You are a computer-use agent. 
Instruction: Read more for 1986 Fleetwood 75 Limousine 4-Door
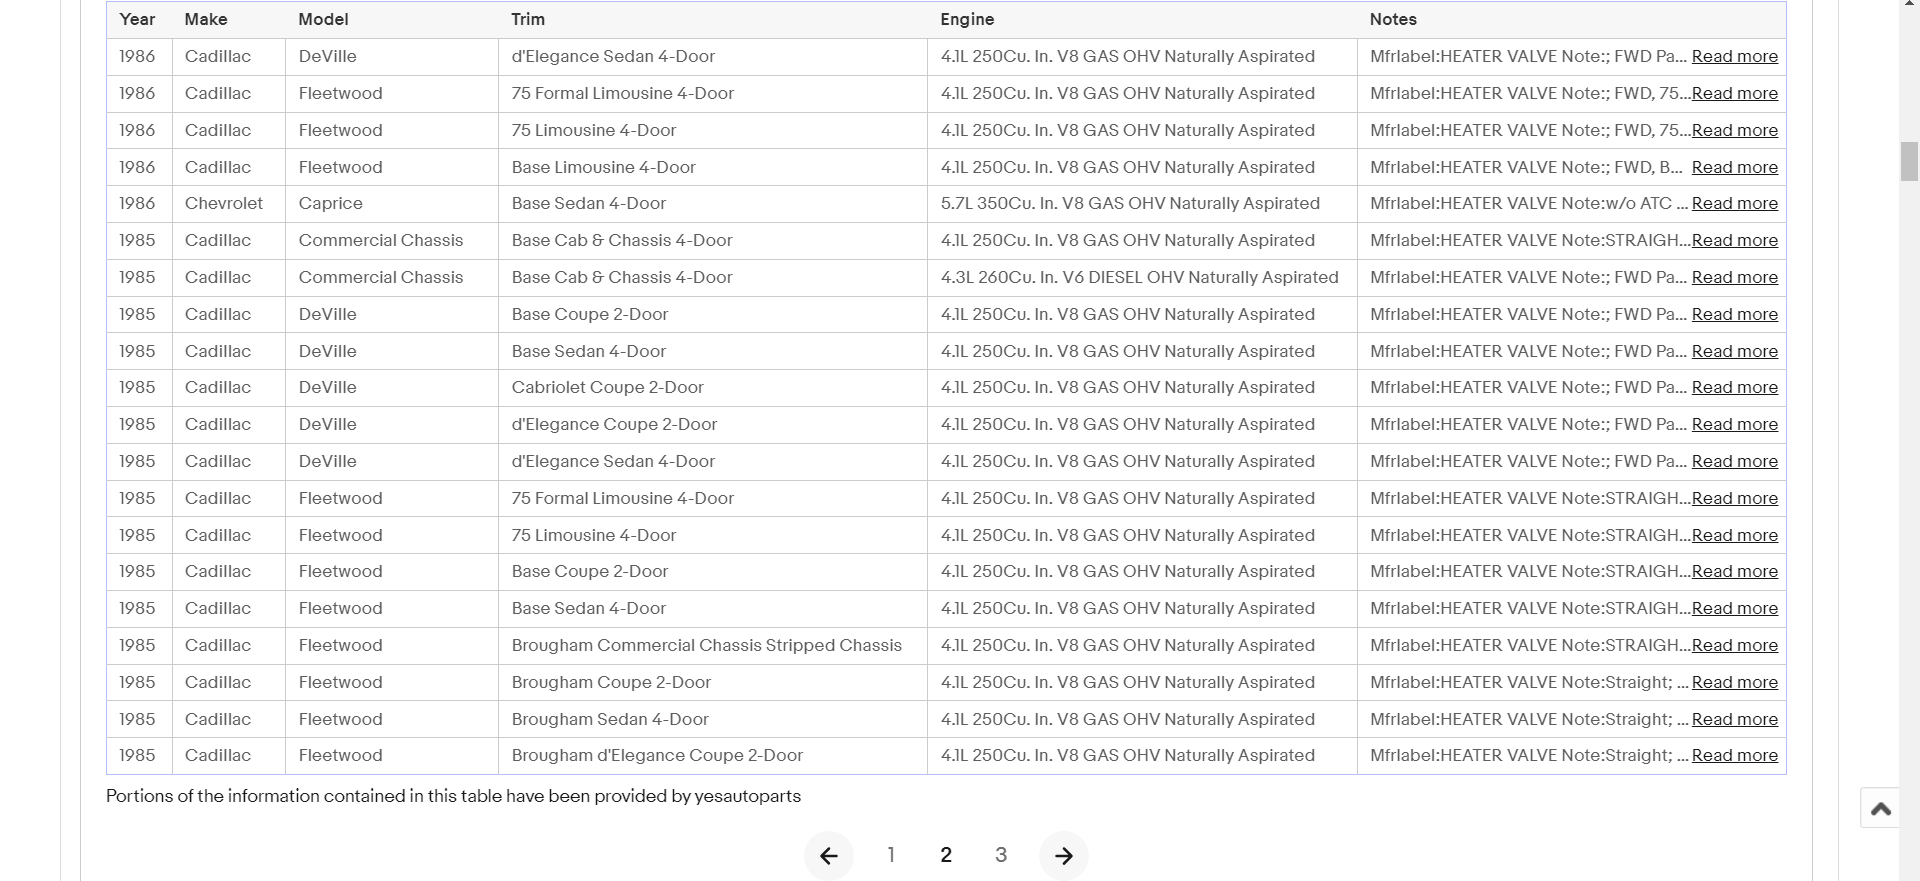(x=1735, y=131)
